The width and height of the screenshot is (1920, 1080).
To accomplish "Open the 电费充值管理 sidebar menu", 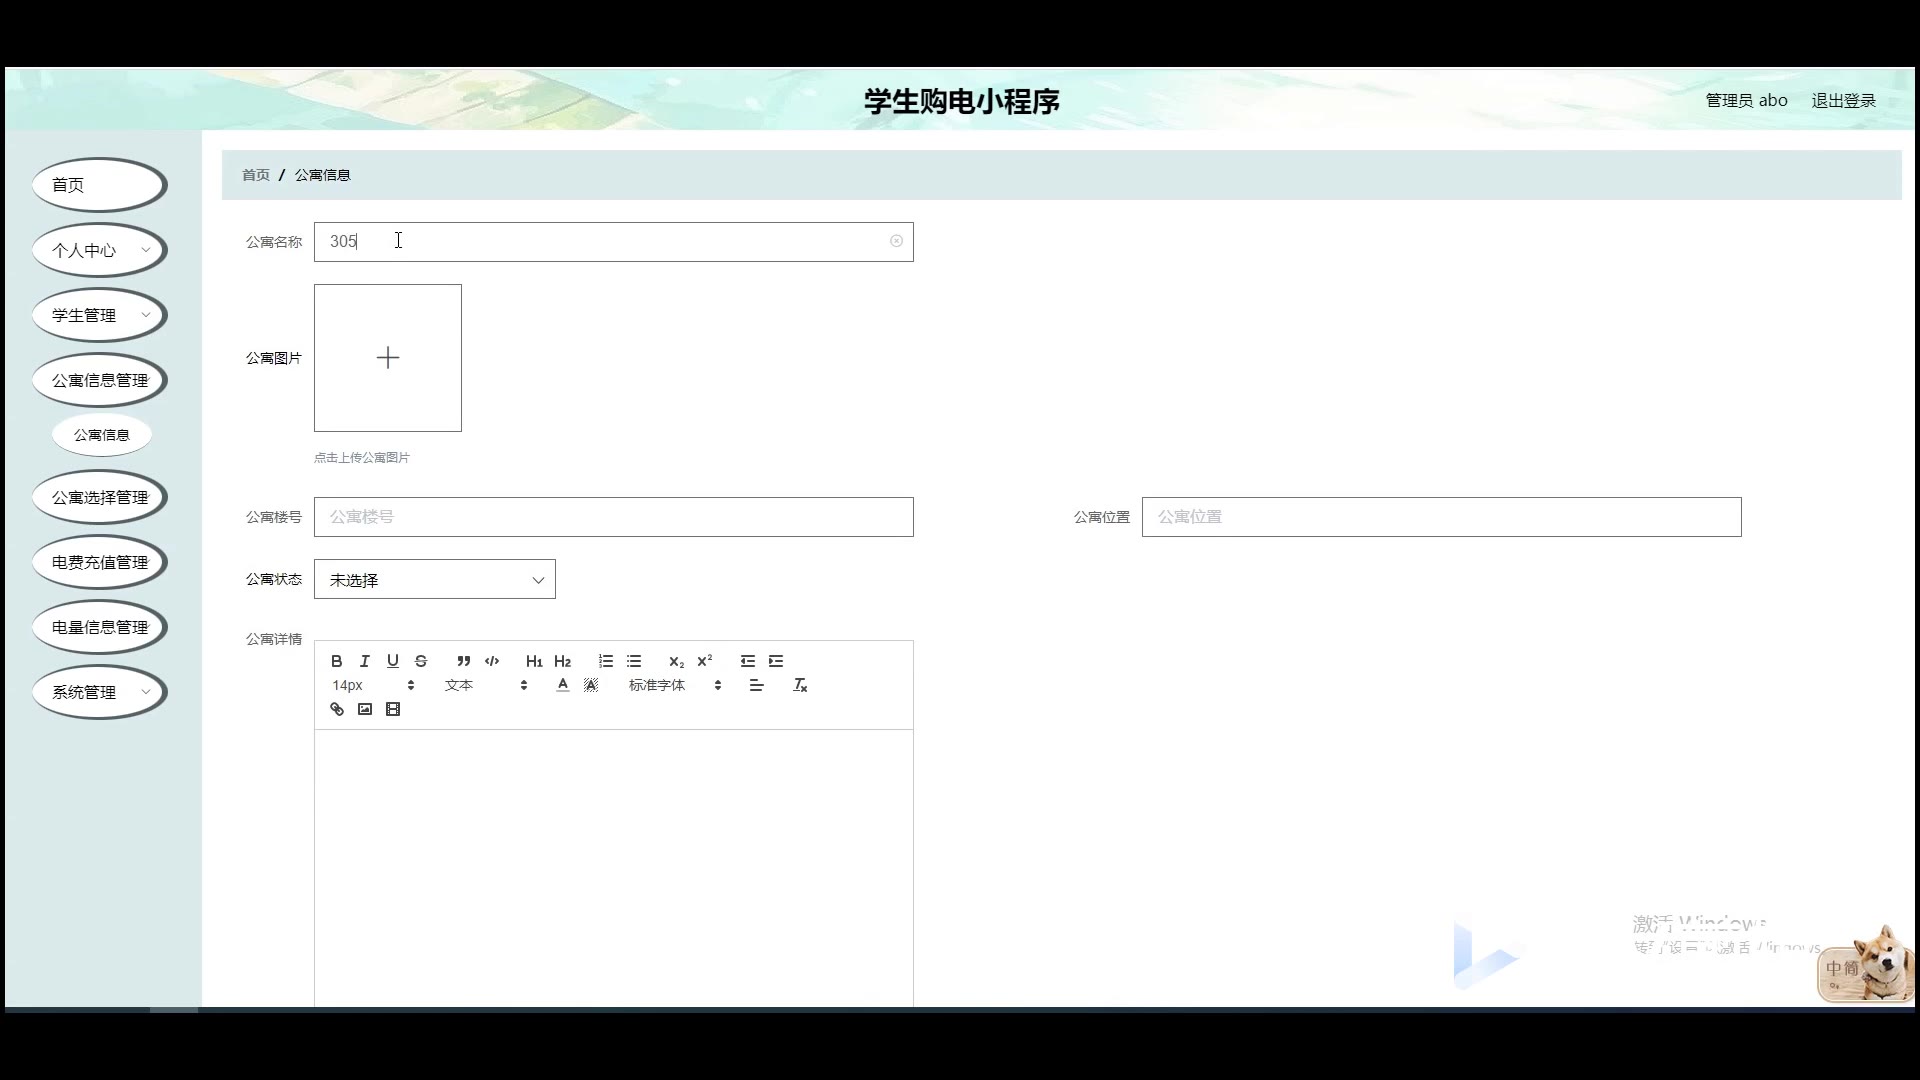I will pyautogui.click(x=99, y=562).
